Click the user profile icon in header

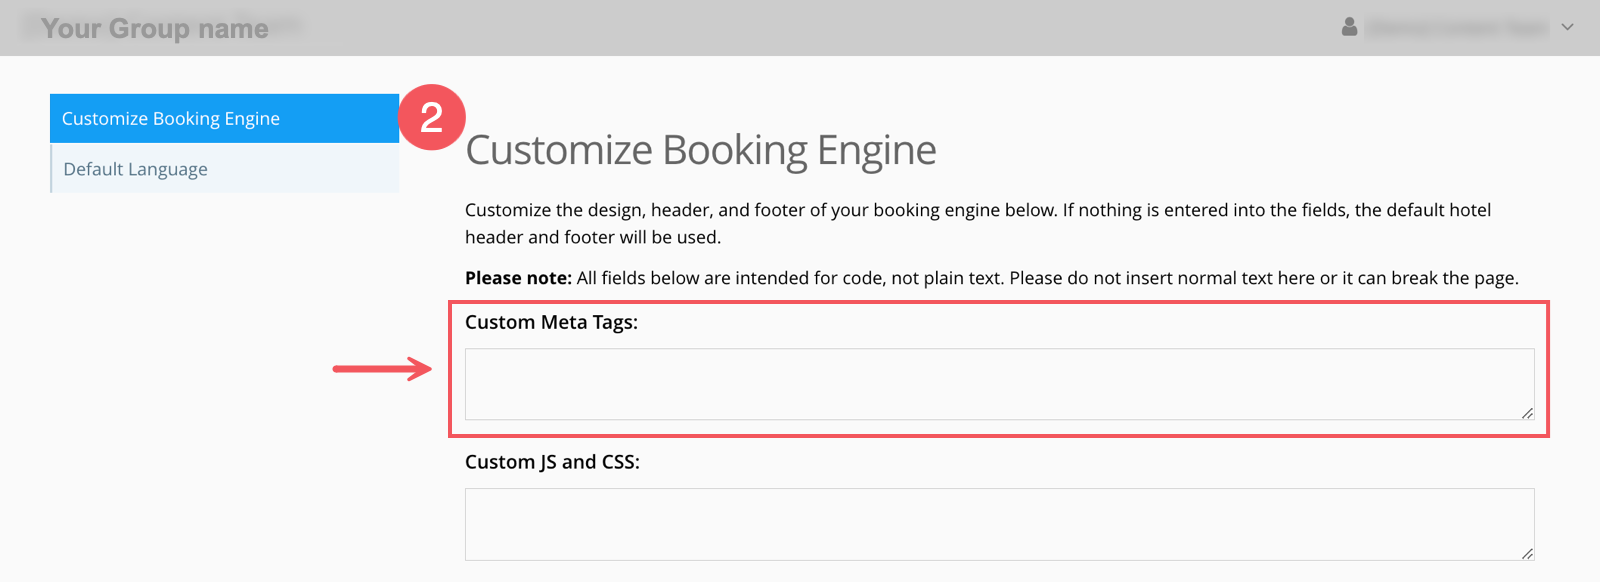pyautogui.click(x=1349, y=27)
